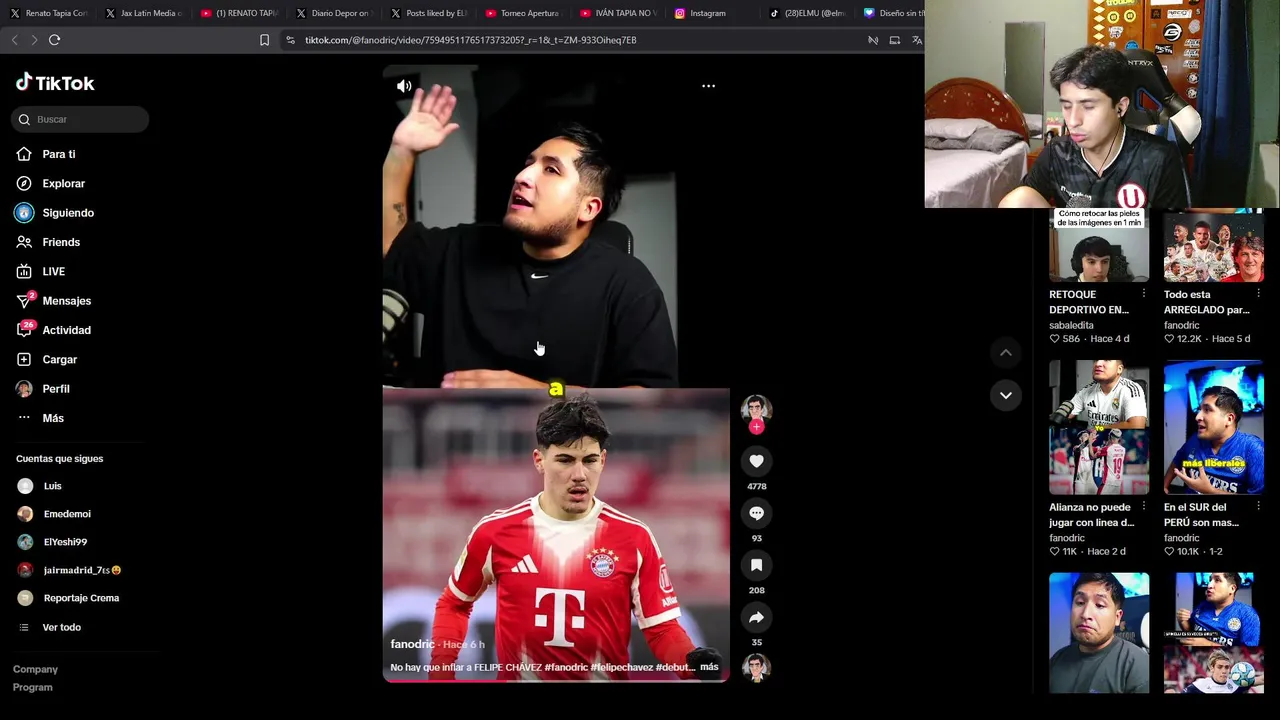Switch to IVÁN TAPIA YouTube tab
The width and height of the screenshot is (1280, 720).
click(x=617, y=13)
